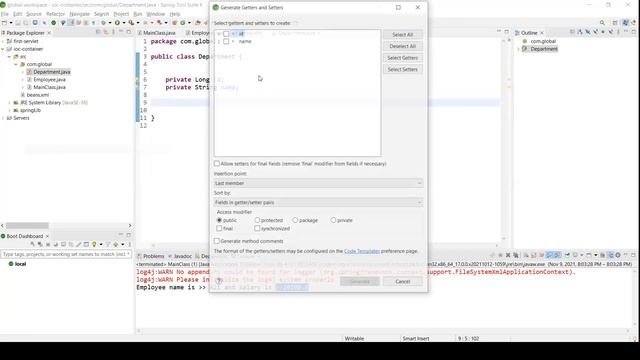The image size is (640, 360).
Task: Click the Run (green play) toolbar icon
Action: pyautogui.click(x=117, y=23)
